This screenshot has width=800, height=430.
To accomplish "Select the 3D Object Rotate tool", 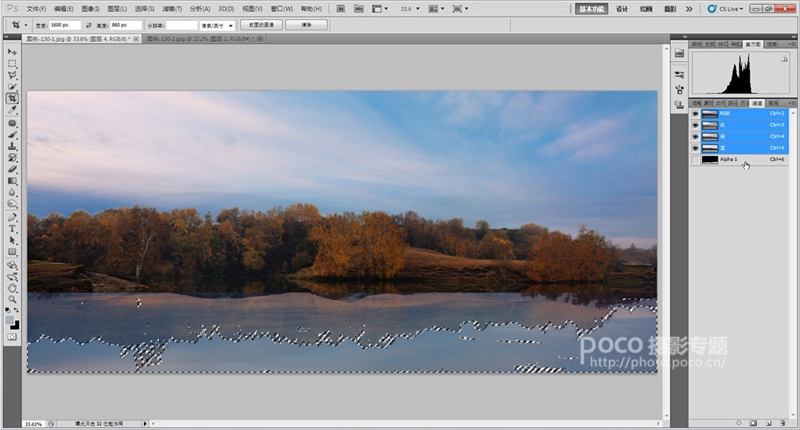I will pyautogui.click(x=12, y=265).
